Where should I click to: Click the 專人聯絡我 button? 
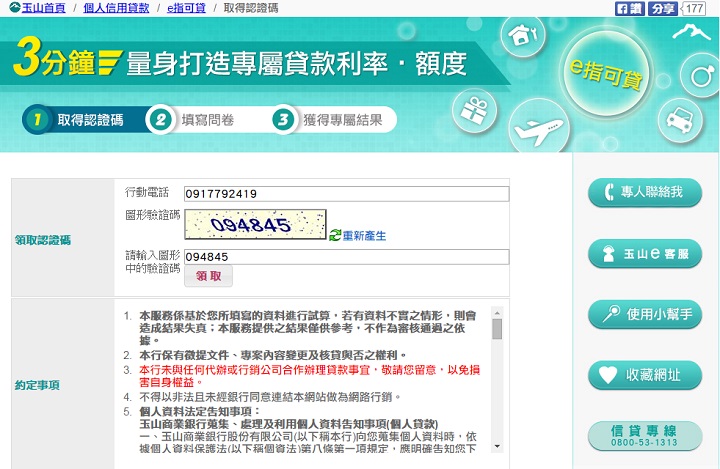coord(645,192)
